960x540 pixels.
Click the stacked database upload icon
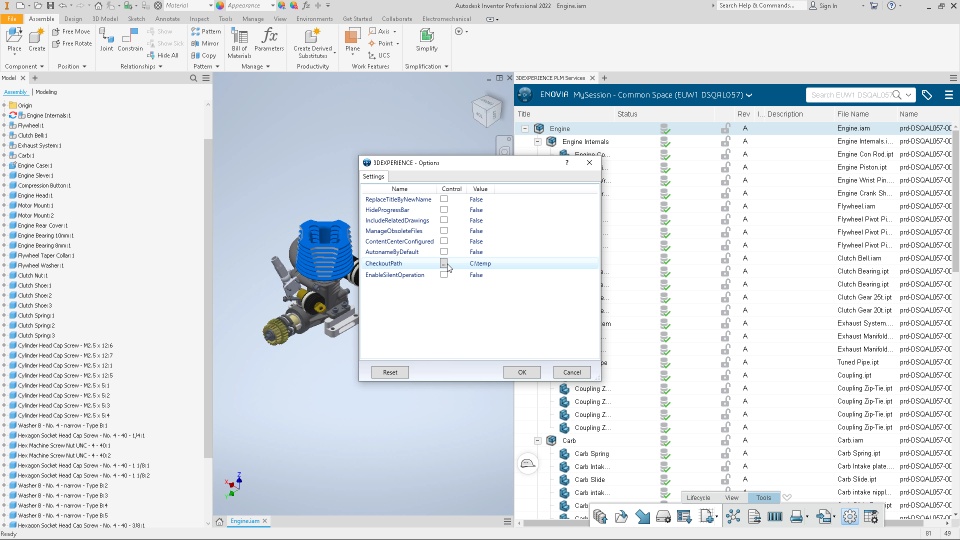pos(600,517)
